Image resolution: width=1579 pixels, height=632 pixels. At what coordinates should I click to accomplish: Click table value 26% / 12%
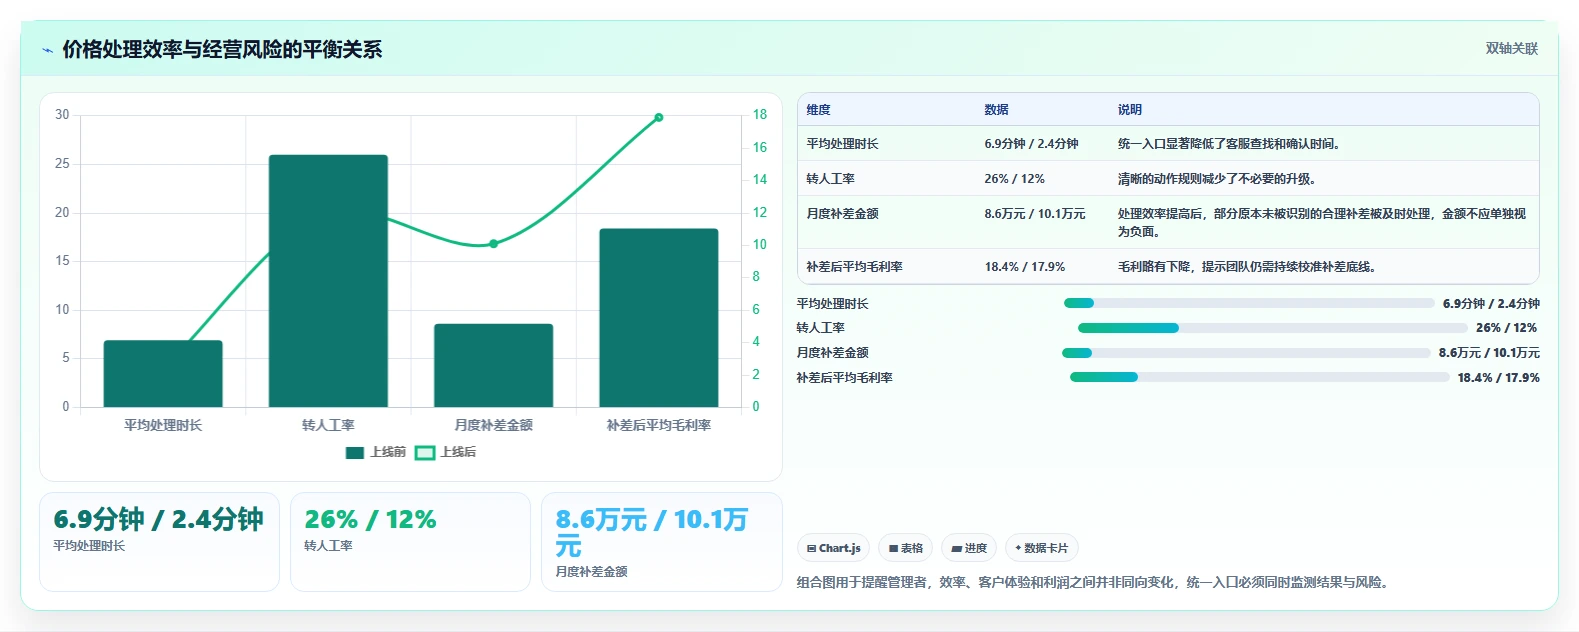coord(1014,179)
